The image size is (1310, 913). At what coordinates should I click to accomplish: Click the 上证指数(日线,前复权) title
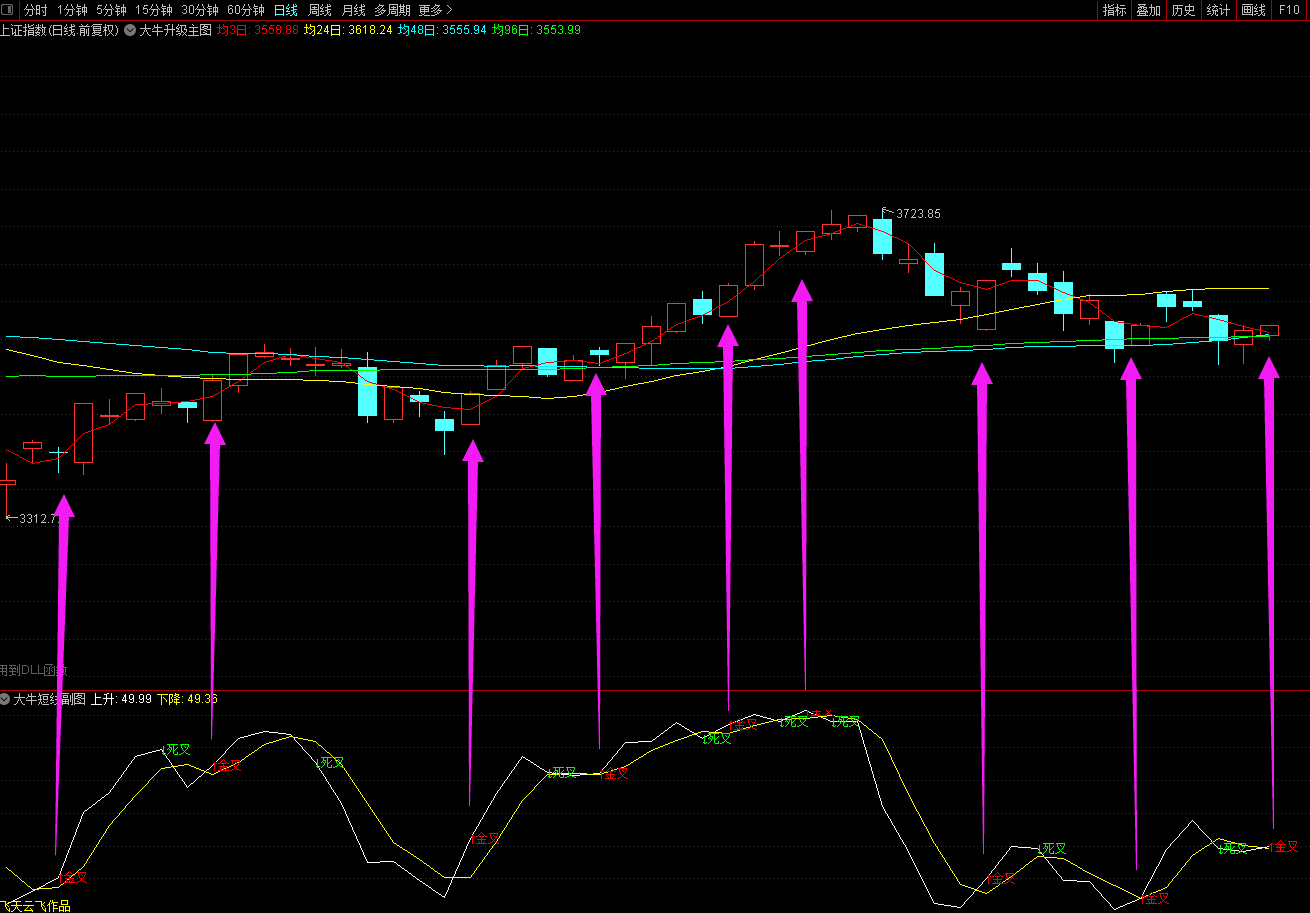(x=60, y=30)
